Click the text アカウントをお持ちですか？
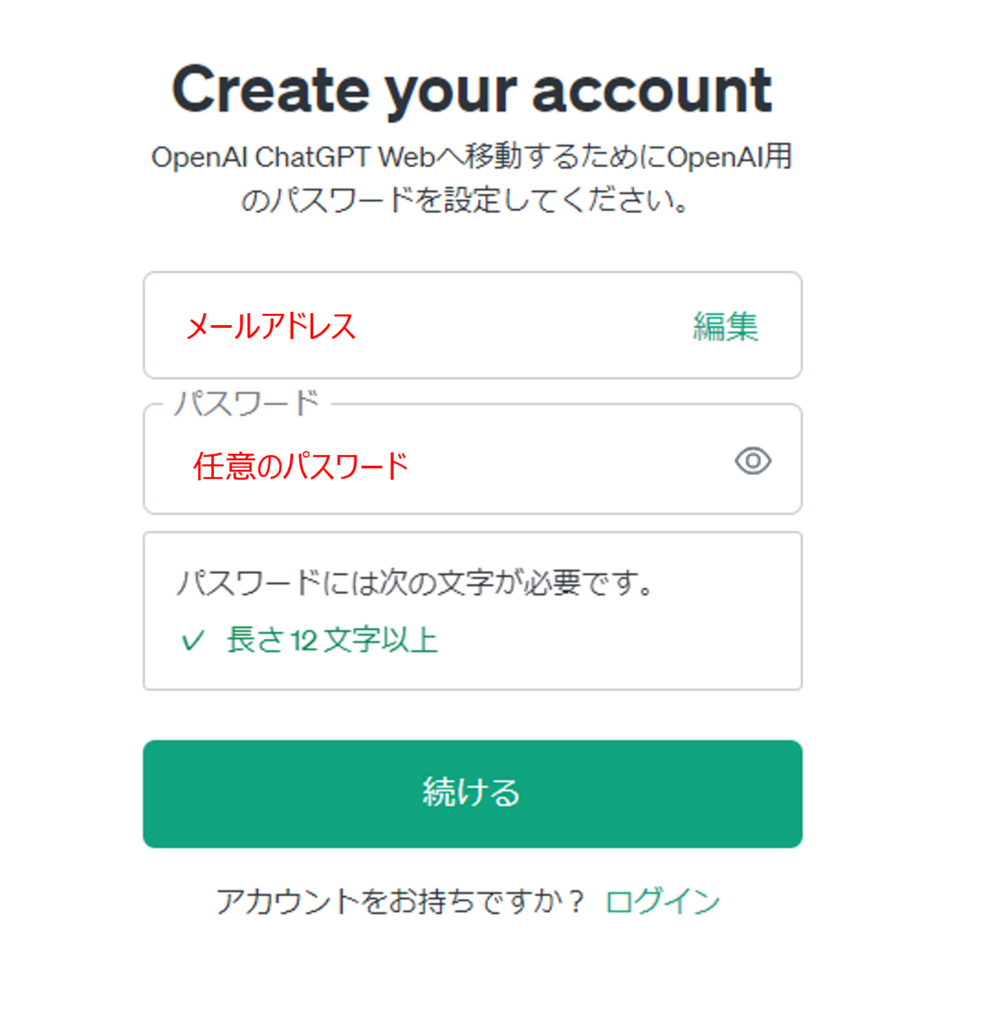The height and width of the screenshot is (1024, 1008). click(x=398, y=901)
